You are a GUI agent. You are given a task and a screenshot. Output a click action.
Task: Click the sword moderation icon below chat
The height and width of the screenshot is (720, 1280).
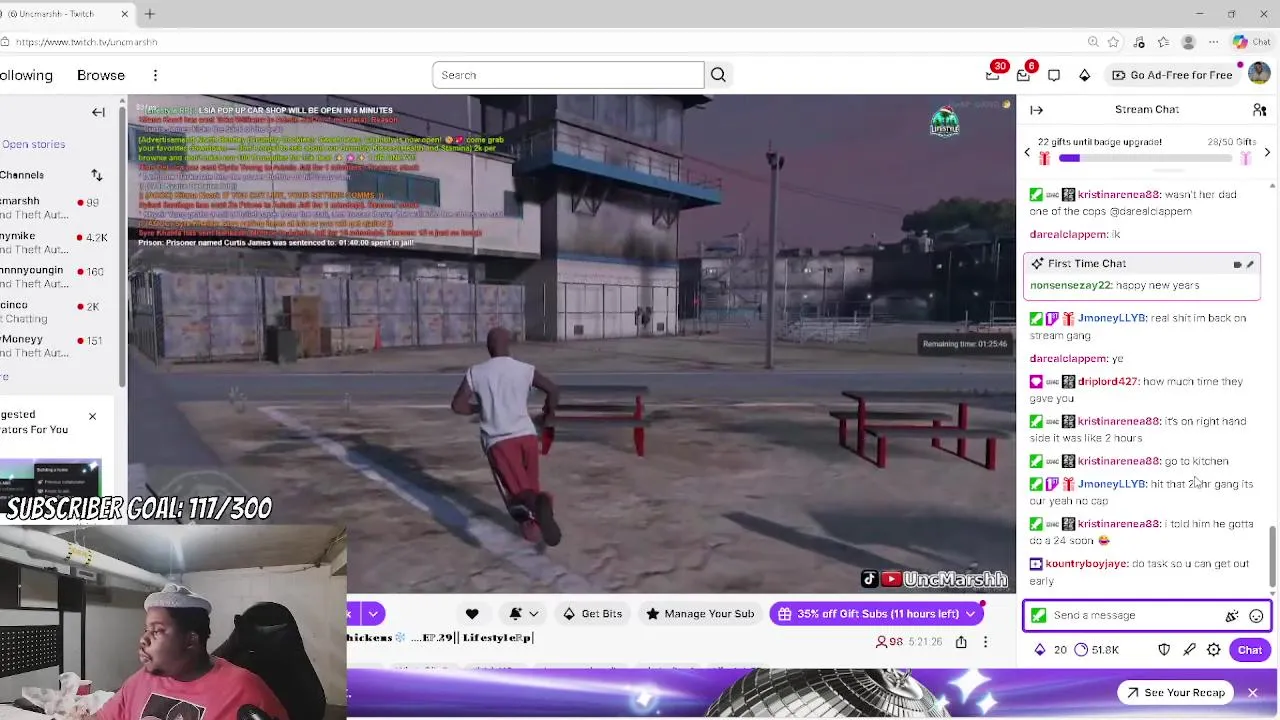[x=1189, y=650]
